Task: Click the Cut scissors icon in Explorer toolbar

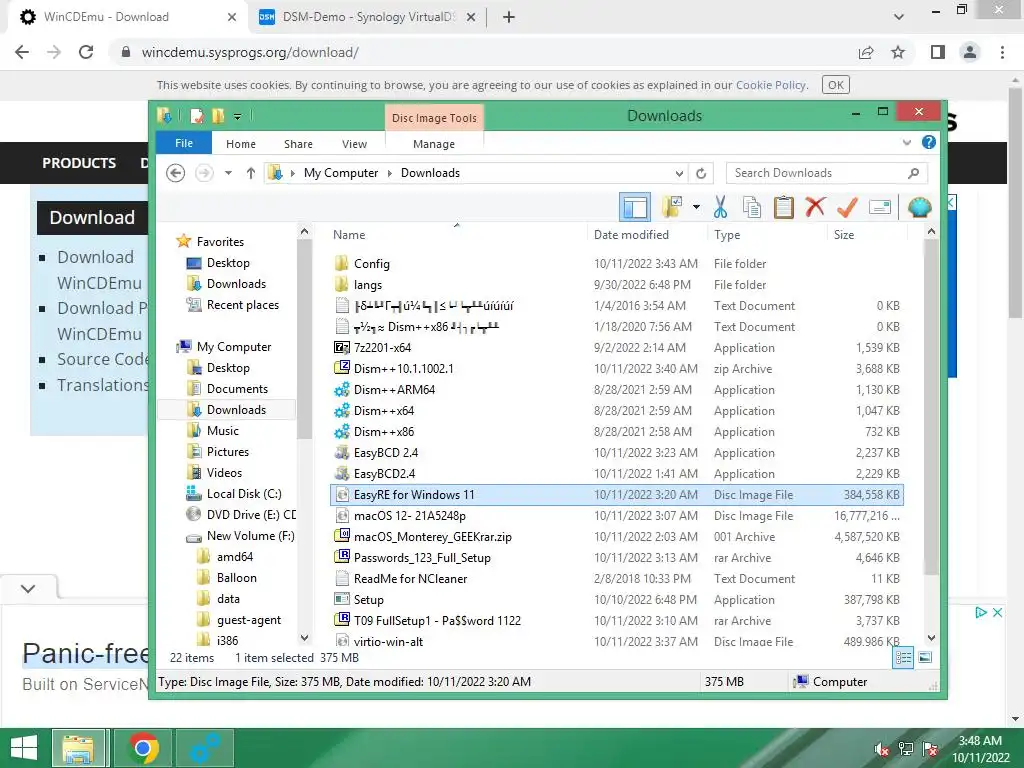Action: [x=720, y=207]
